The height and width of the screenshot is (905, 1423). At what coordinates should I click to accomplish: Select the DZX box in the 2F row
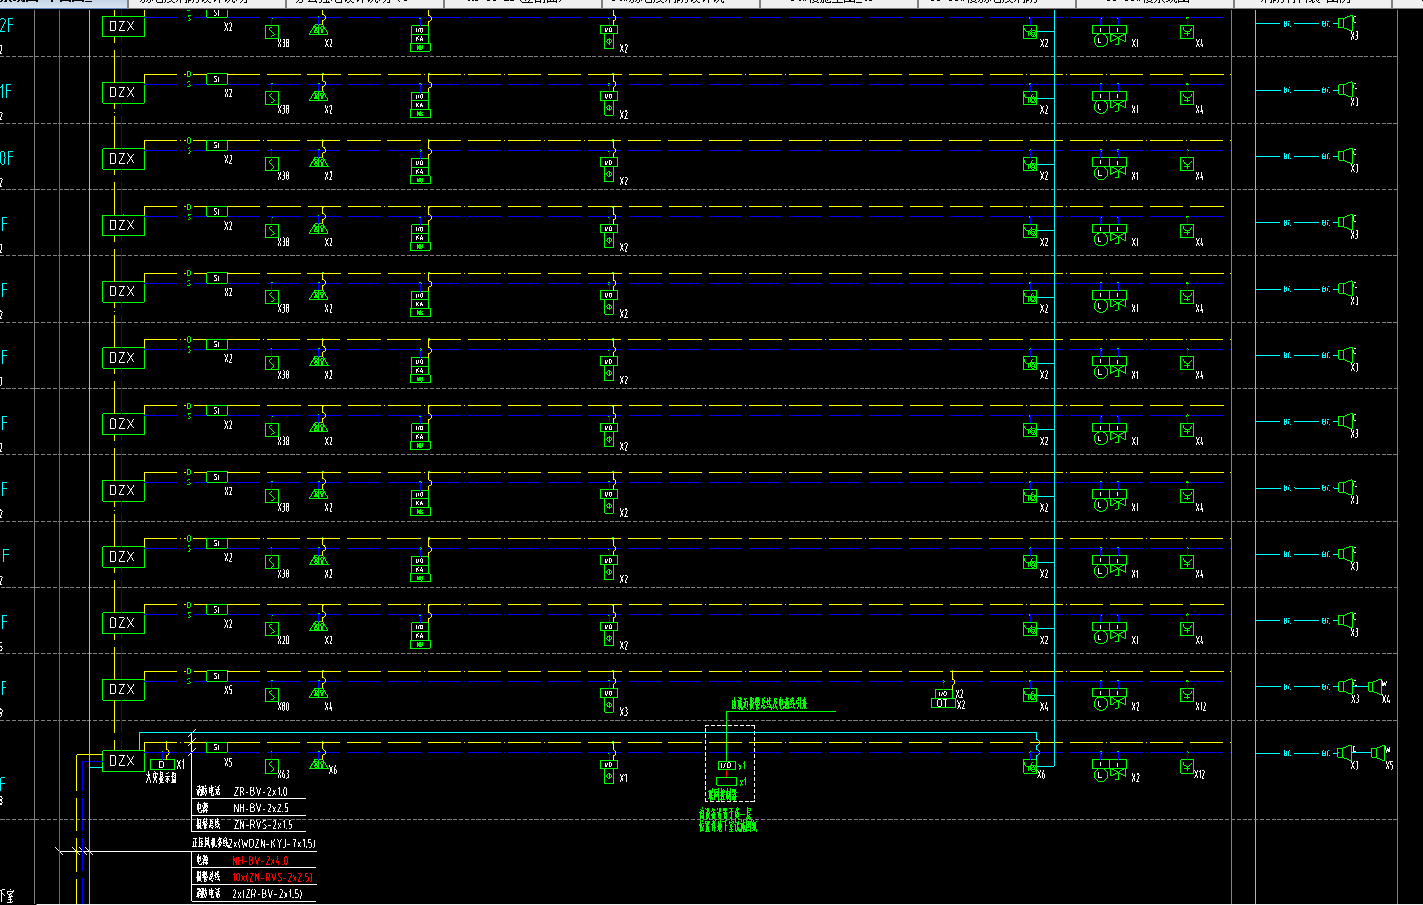[x=123, y=26]
